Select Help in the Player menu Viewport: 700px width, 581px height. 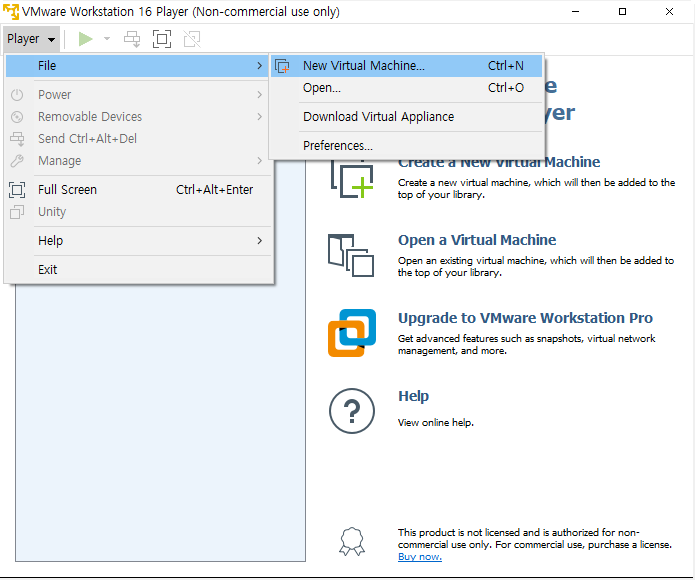pos(137,241)
